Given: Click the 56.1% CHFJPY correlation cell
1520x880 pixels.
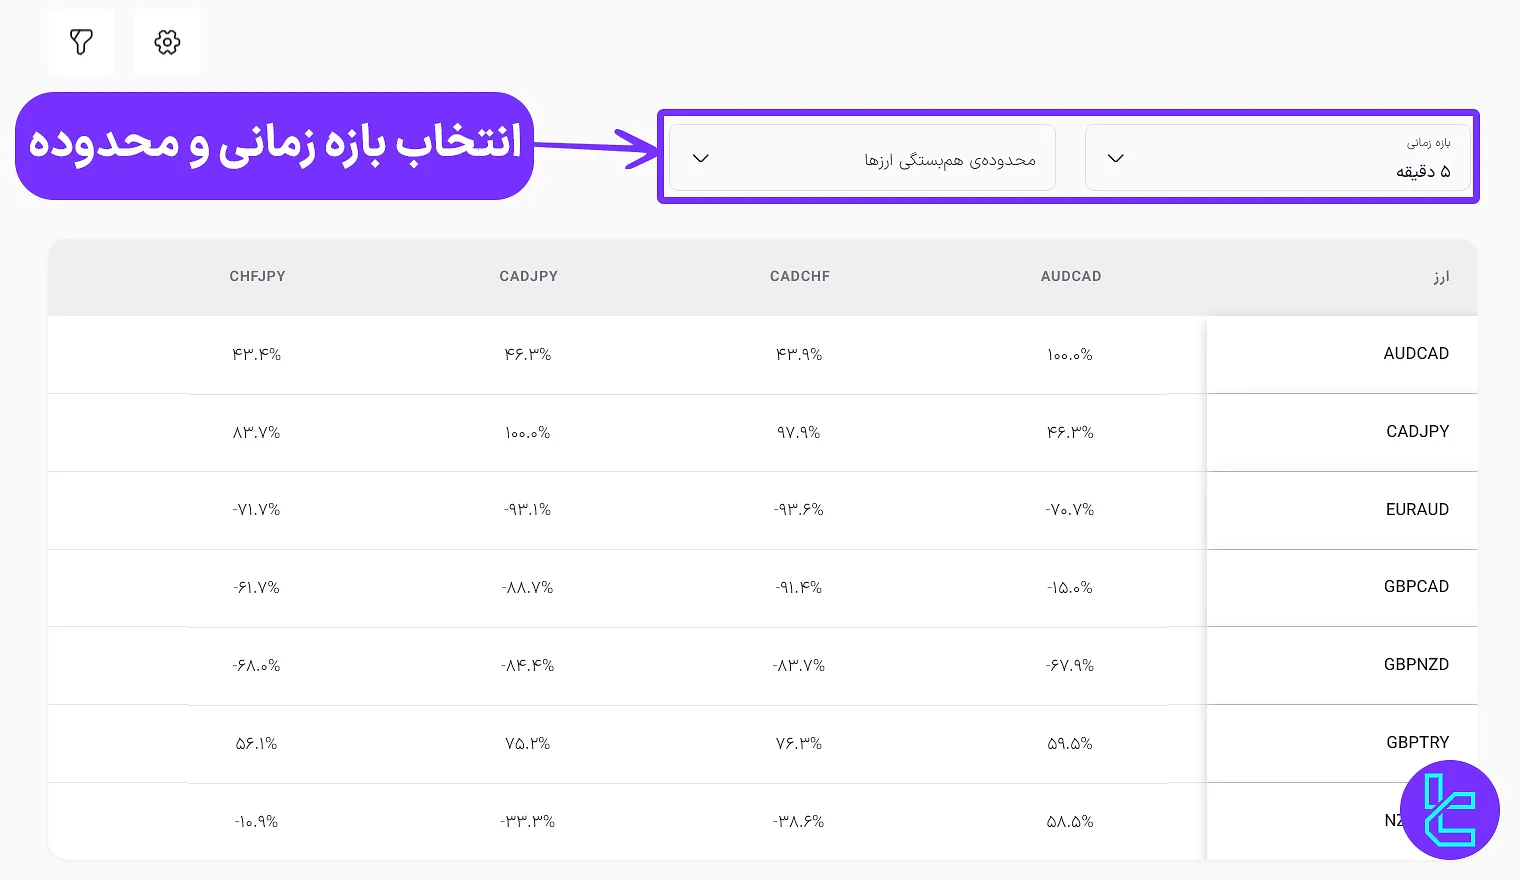Looking at the screenshot, I should [256, 743].
